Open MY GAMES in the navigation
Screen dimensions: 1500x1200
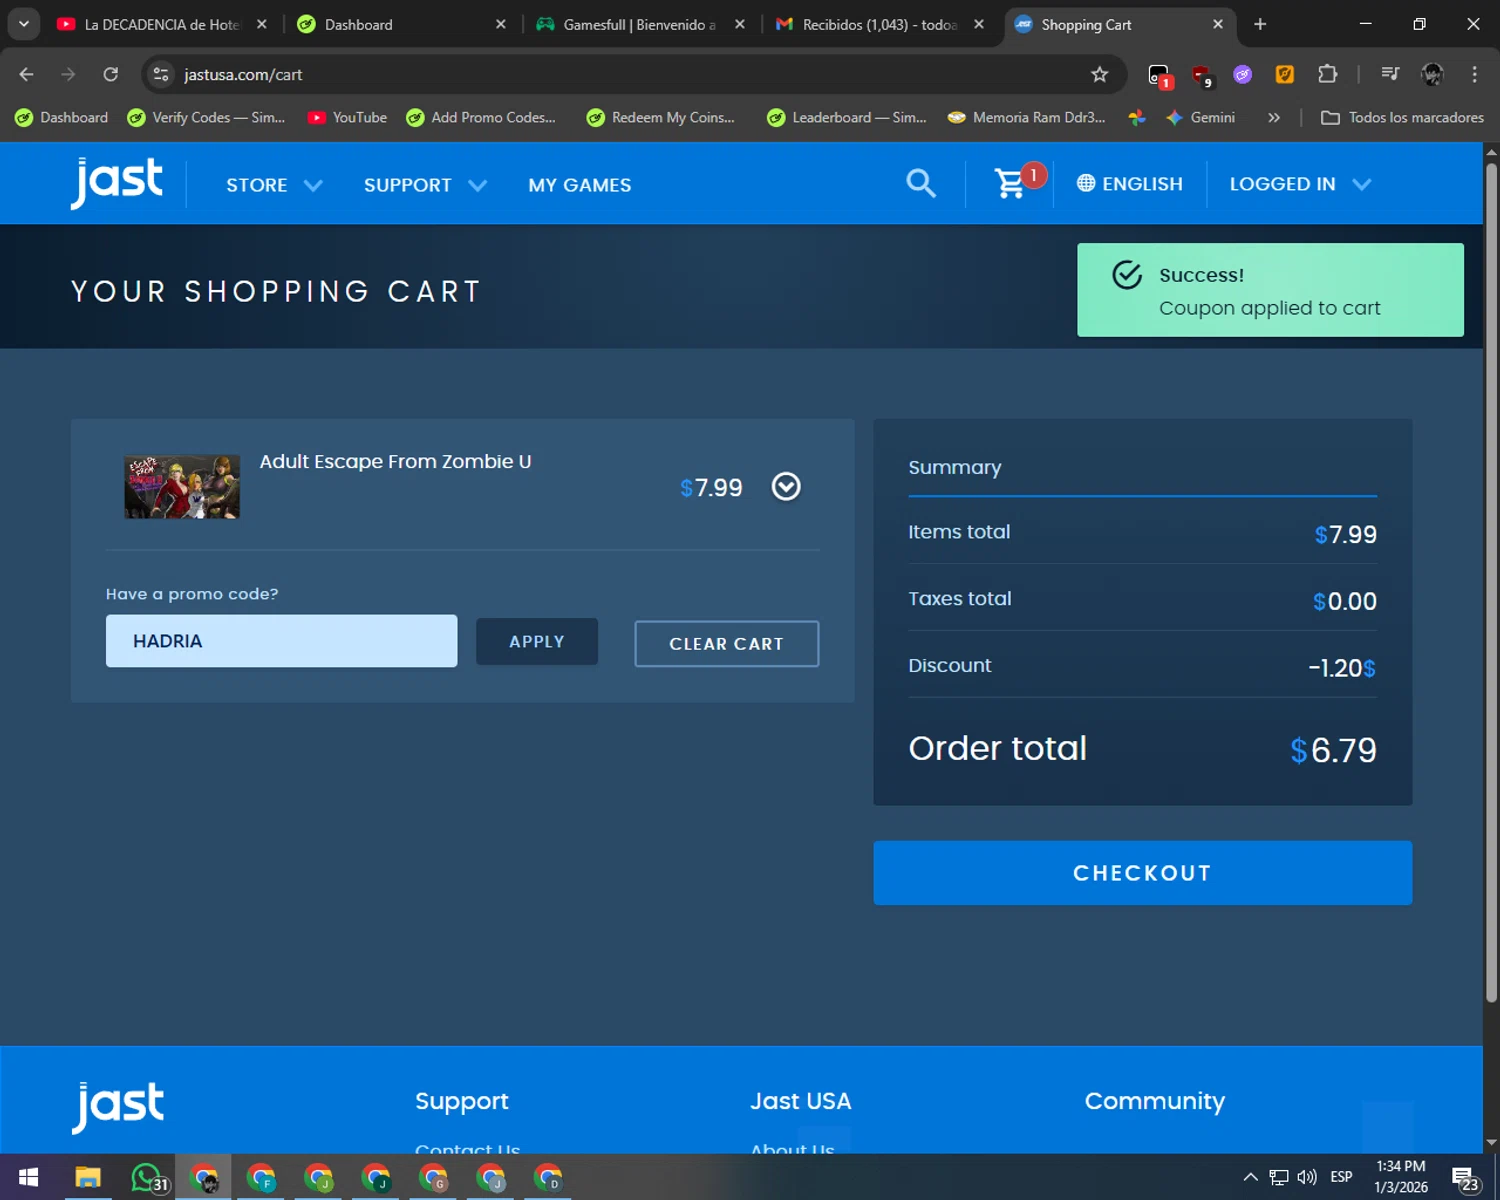[580, 185]
